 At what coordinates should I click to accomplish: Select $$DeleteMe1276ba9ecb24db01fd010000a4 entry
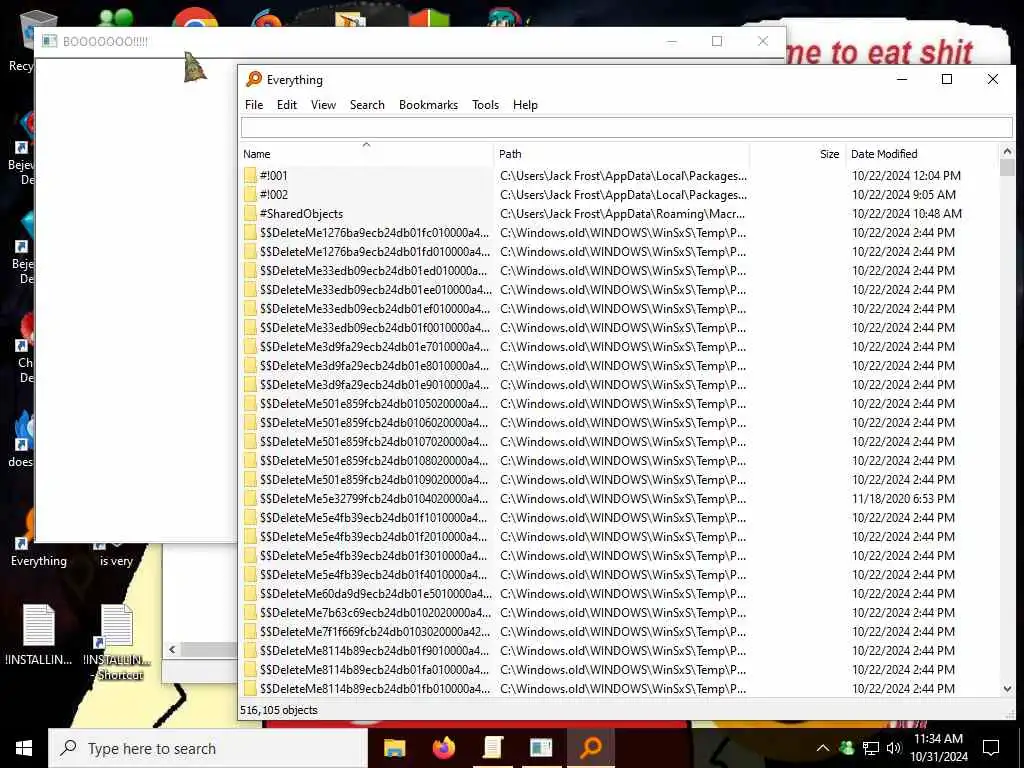(375, 251)
